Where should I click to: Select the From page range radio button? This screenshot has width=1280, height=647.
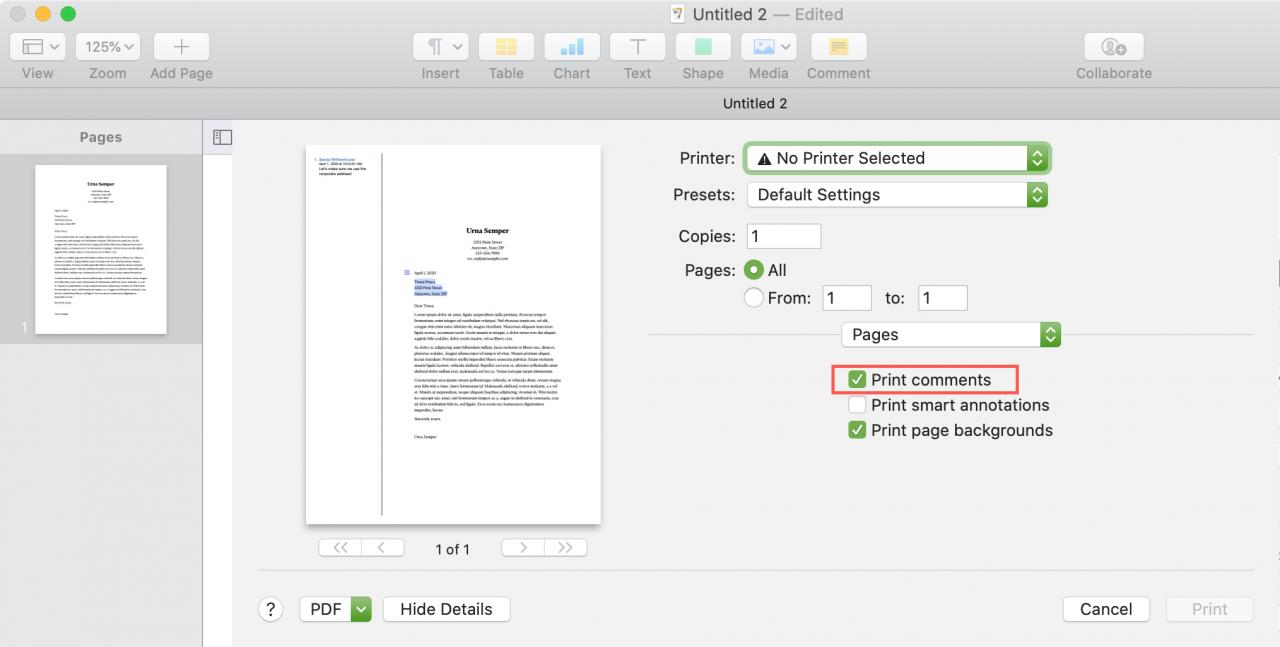[x=754, y=297]
